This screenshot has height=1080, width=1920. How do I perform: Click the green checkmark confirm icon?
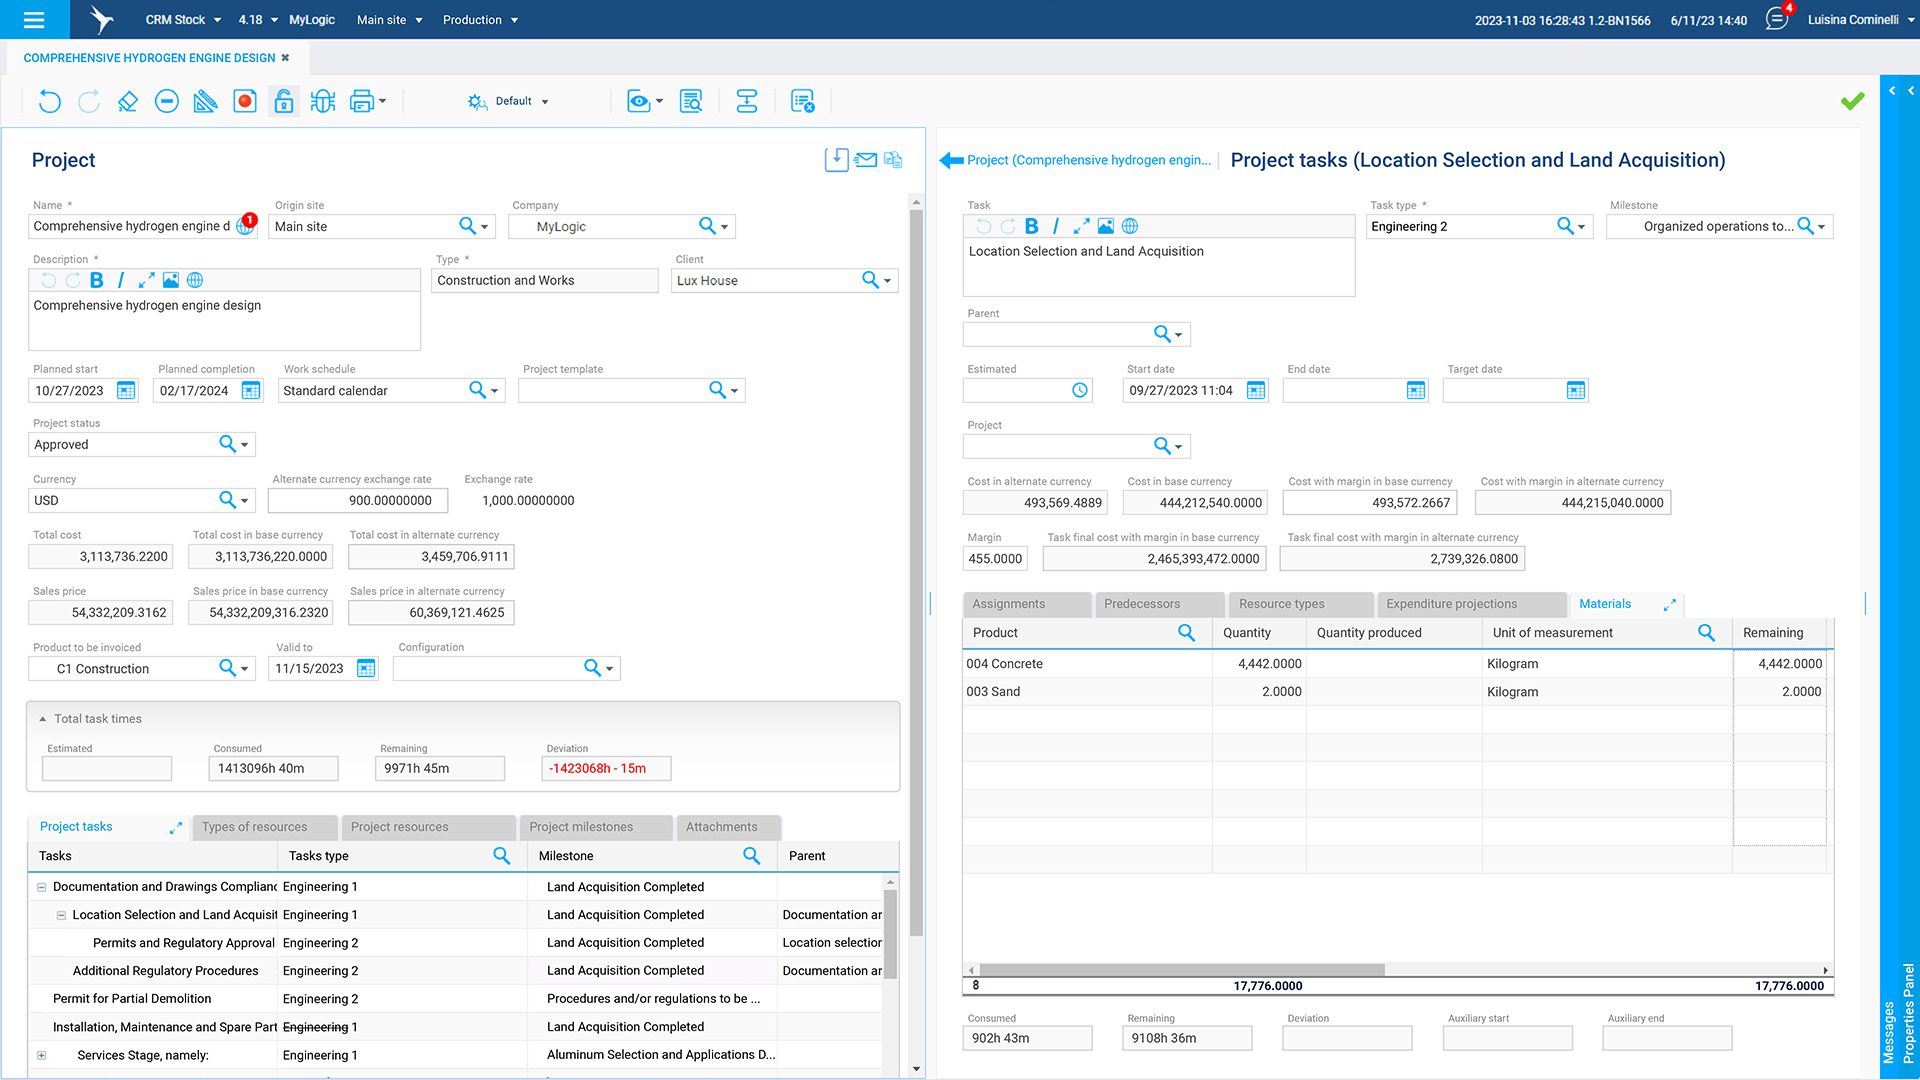[1852, 101]
